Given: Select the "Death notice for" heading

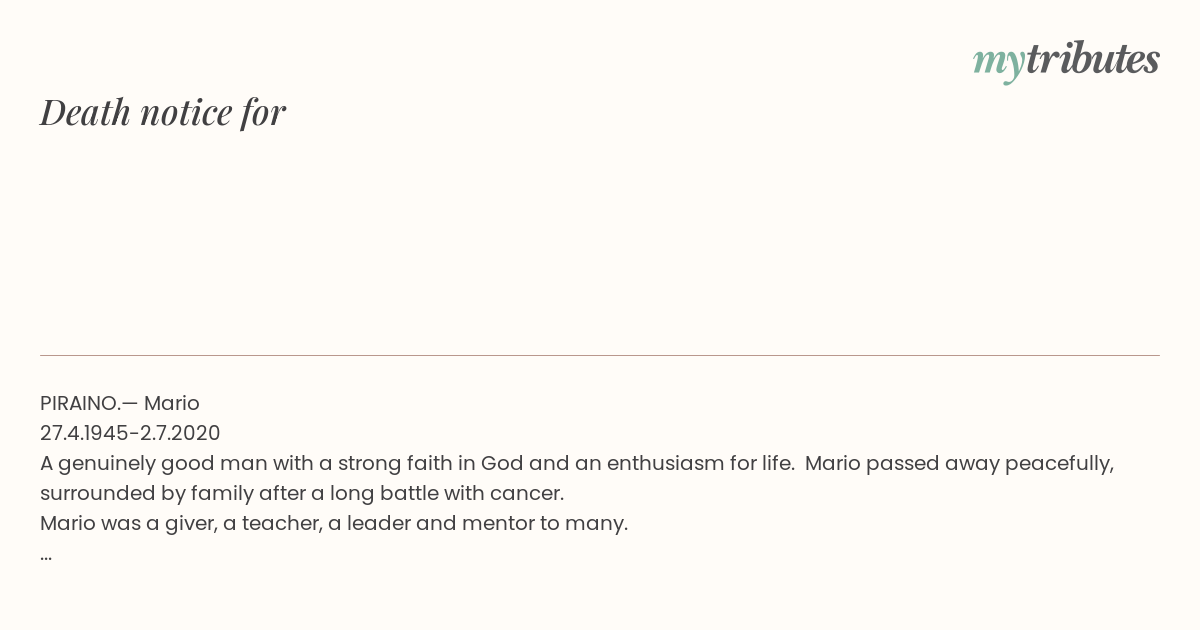Looking at the screenshot, I should 163,112.
